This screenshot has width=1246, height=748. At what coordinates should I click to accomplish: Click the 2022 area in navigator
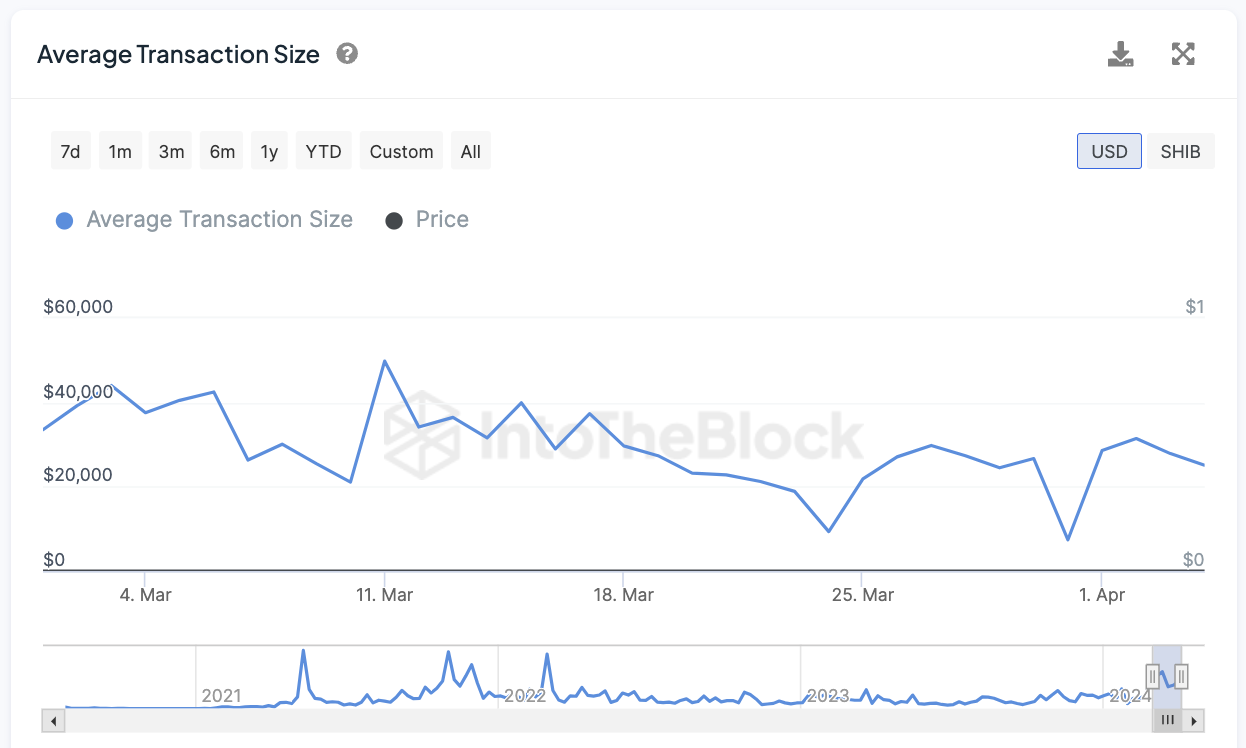point(524,694)
